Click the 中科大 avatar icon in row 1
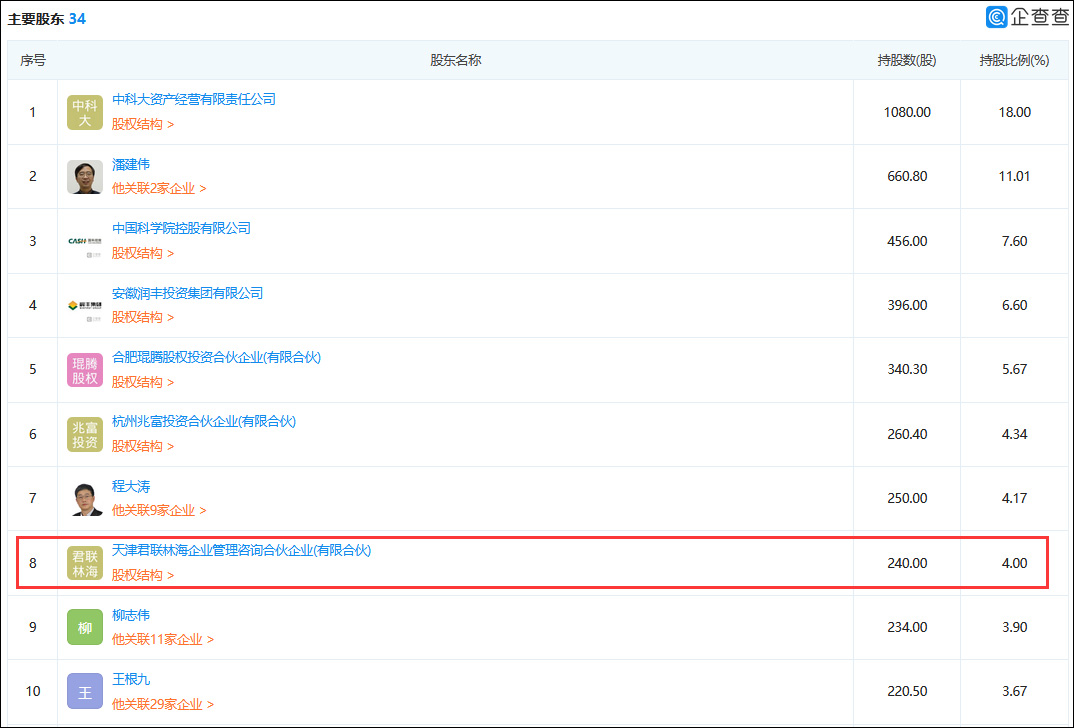The height and width of the screenshot is (728, 1074). 85,112
